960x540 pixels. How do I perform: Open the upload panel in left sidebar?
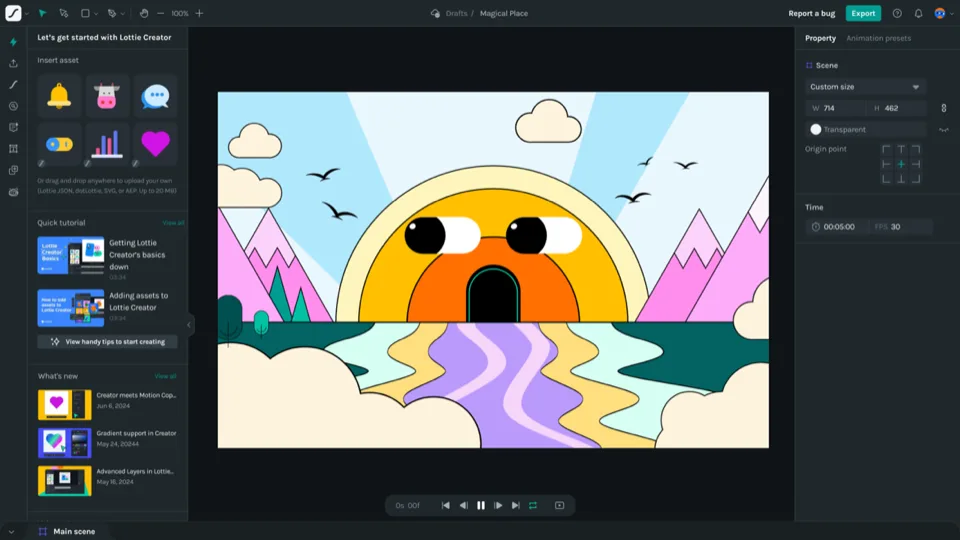coord(13,64)
